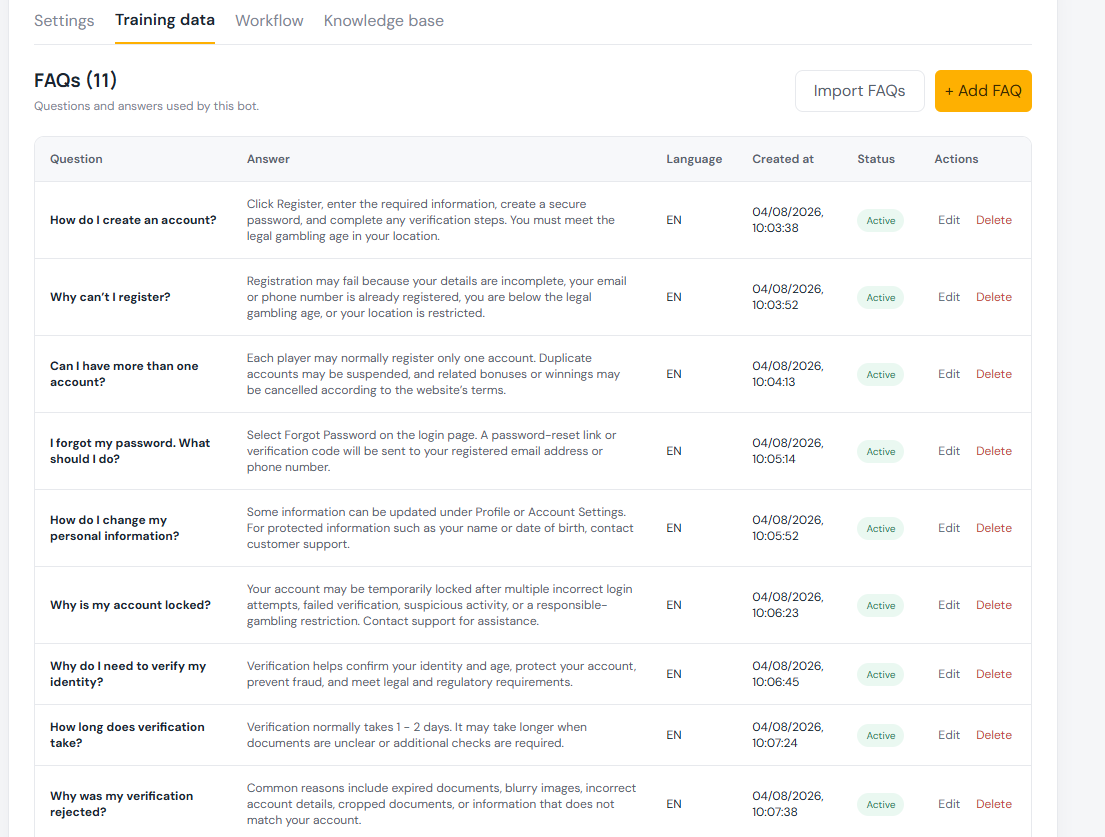Screen dimensions: 1105x837
Task: Click EN language in 'Why can't I register?' row
Action: point(674,297)
